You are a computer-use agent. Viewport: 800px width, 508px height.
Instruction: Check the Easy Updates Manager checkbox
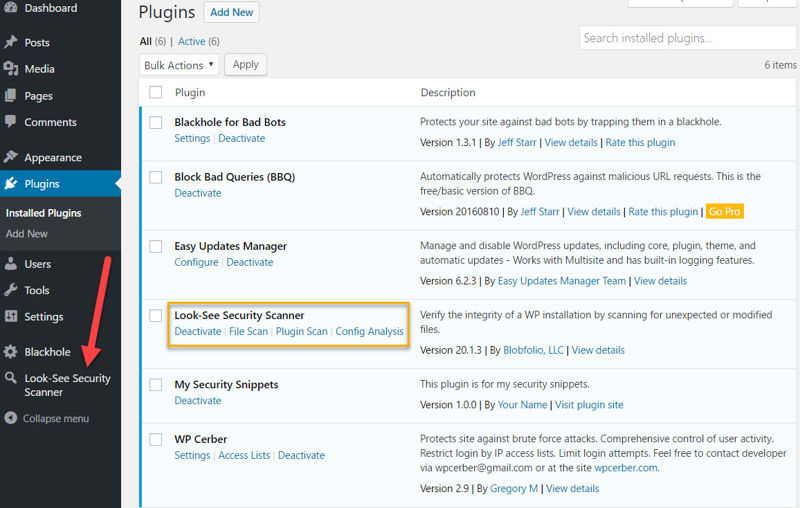click(156, 246)
